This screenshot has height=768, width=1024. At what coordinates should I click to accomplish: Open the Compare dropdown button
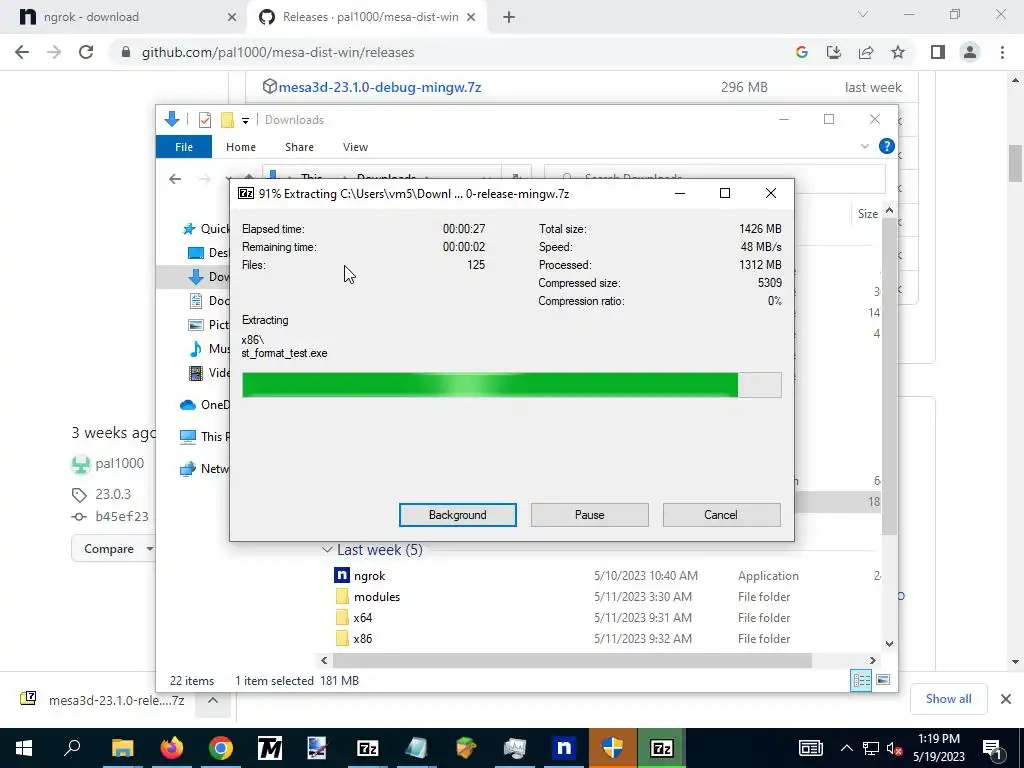[x=114, y=549]
